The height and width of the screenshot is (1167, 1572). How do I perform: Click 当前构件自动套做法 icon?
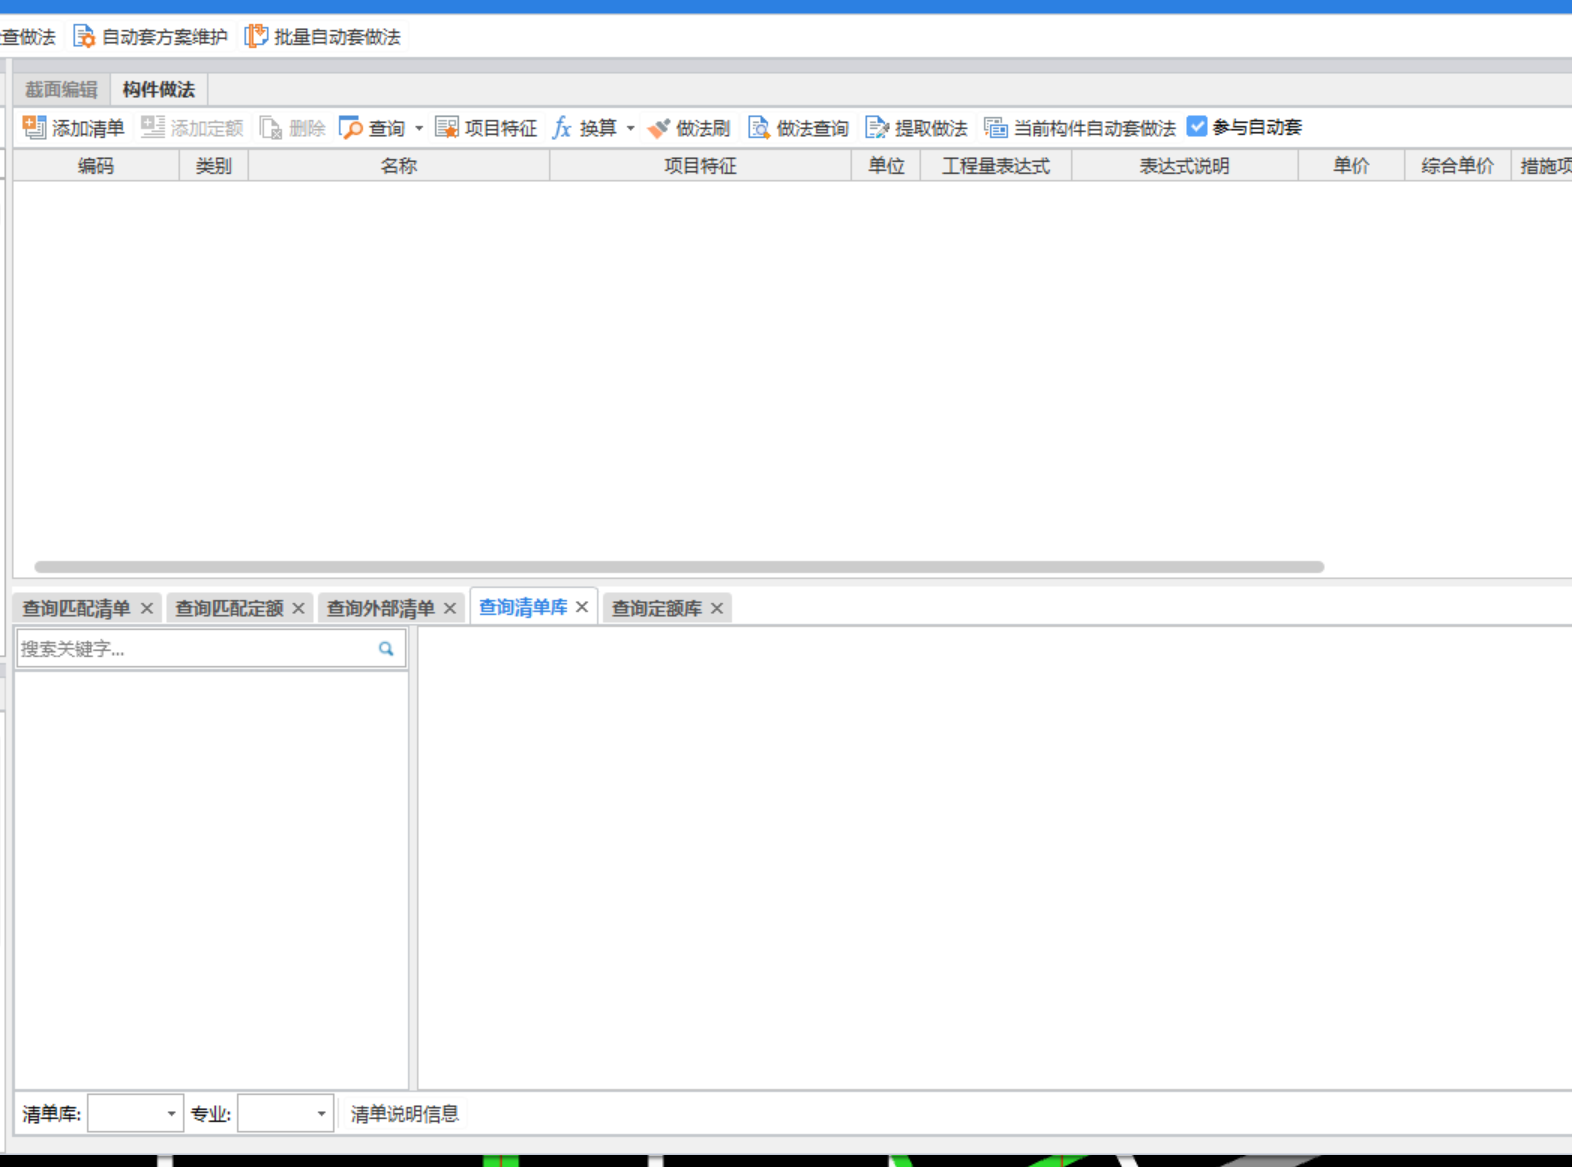(x=995, y=128)
